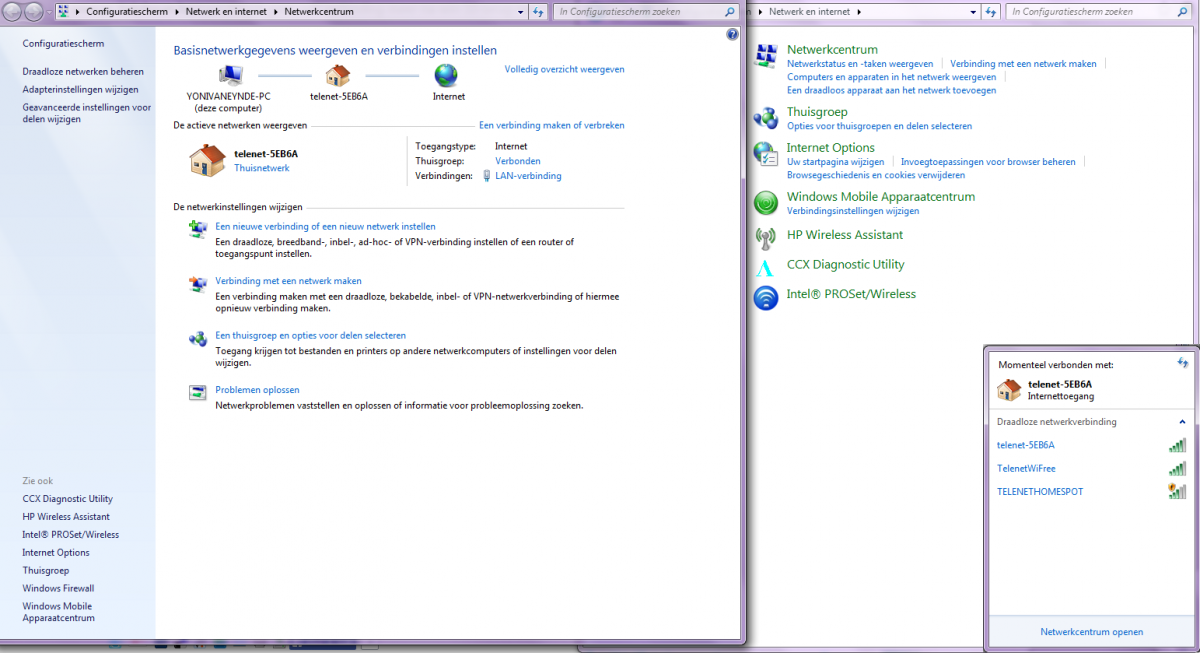This screenshot has width=1200, height=653.
Task: Click the Intel PROSet/Wireless icon
Action: tap(766, 297)
